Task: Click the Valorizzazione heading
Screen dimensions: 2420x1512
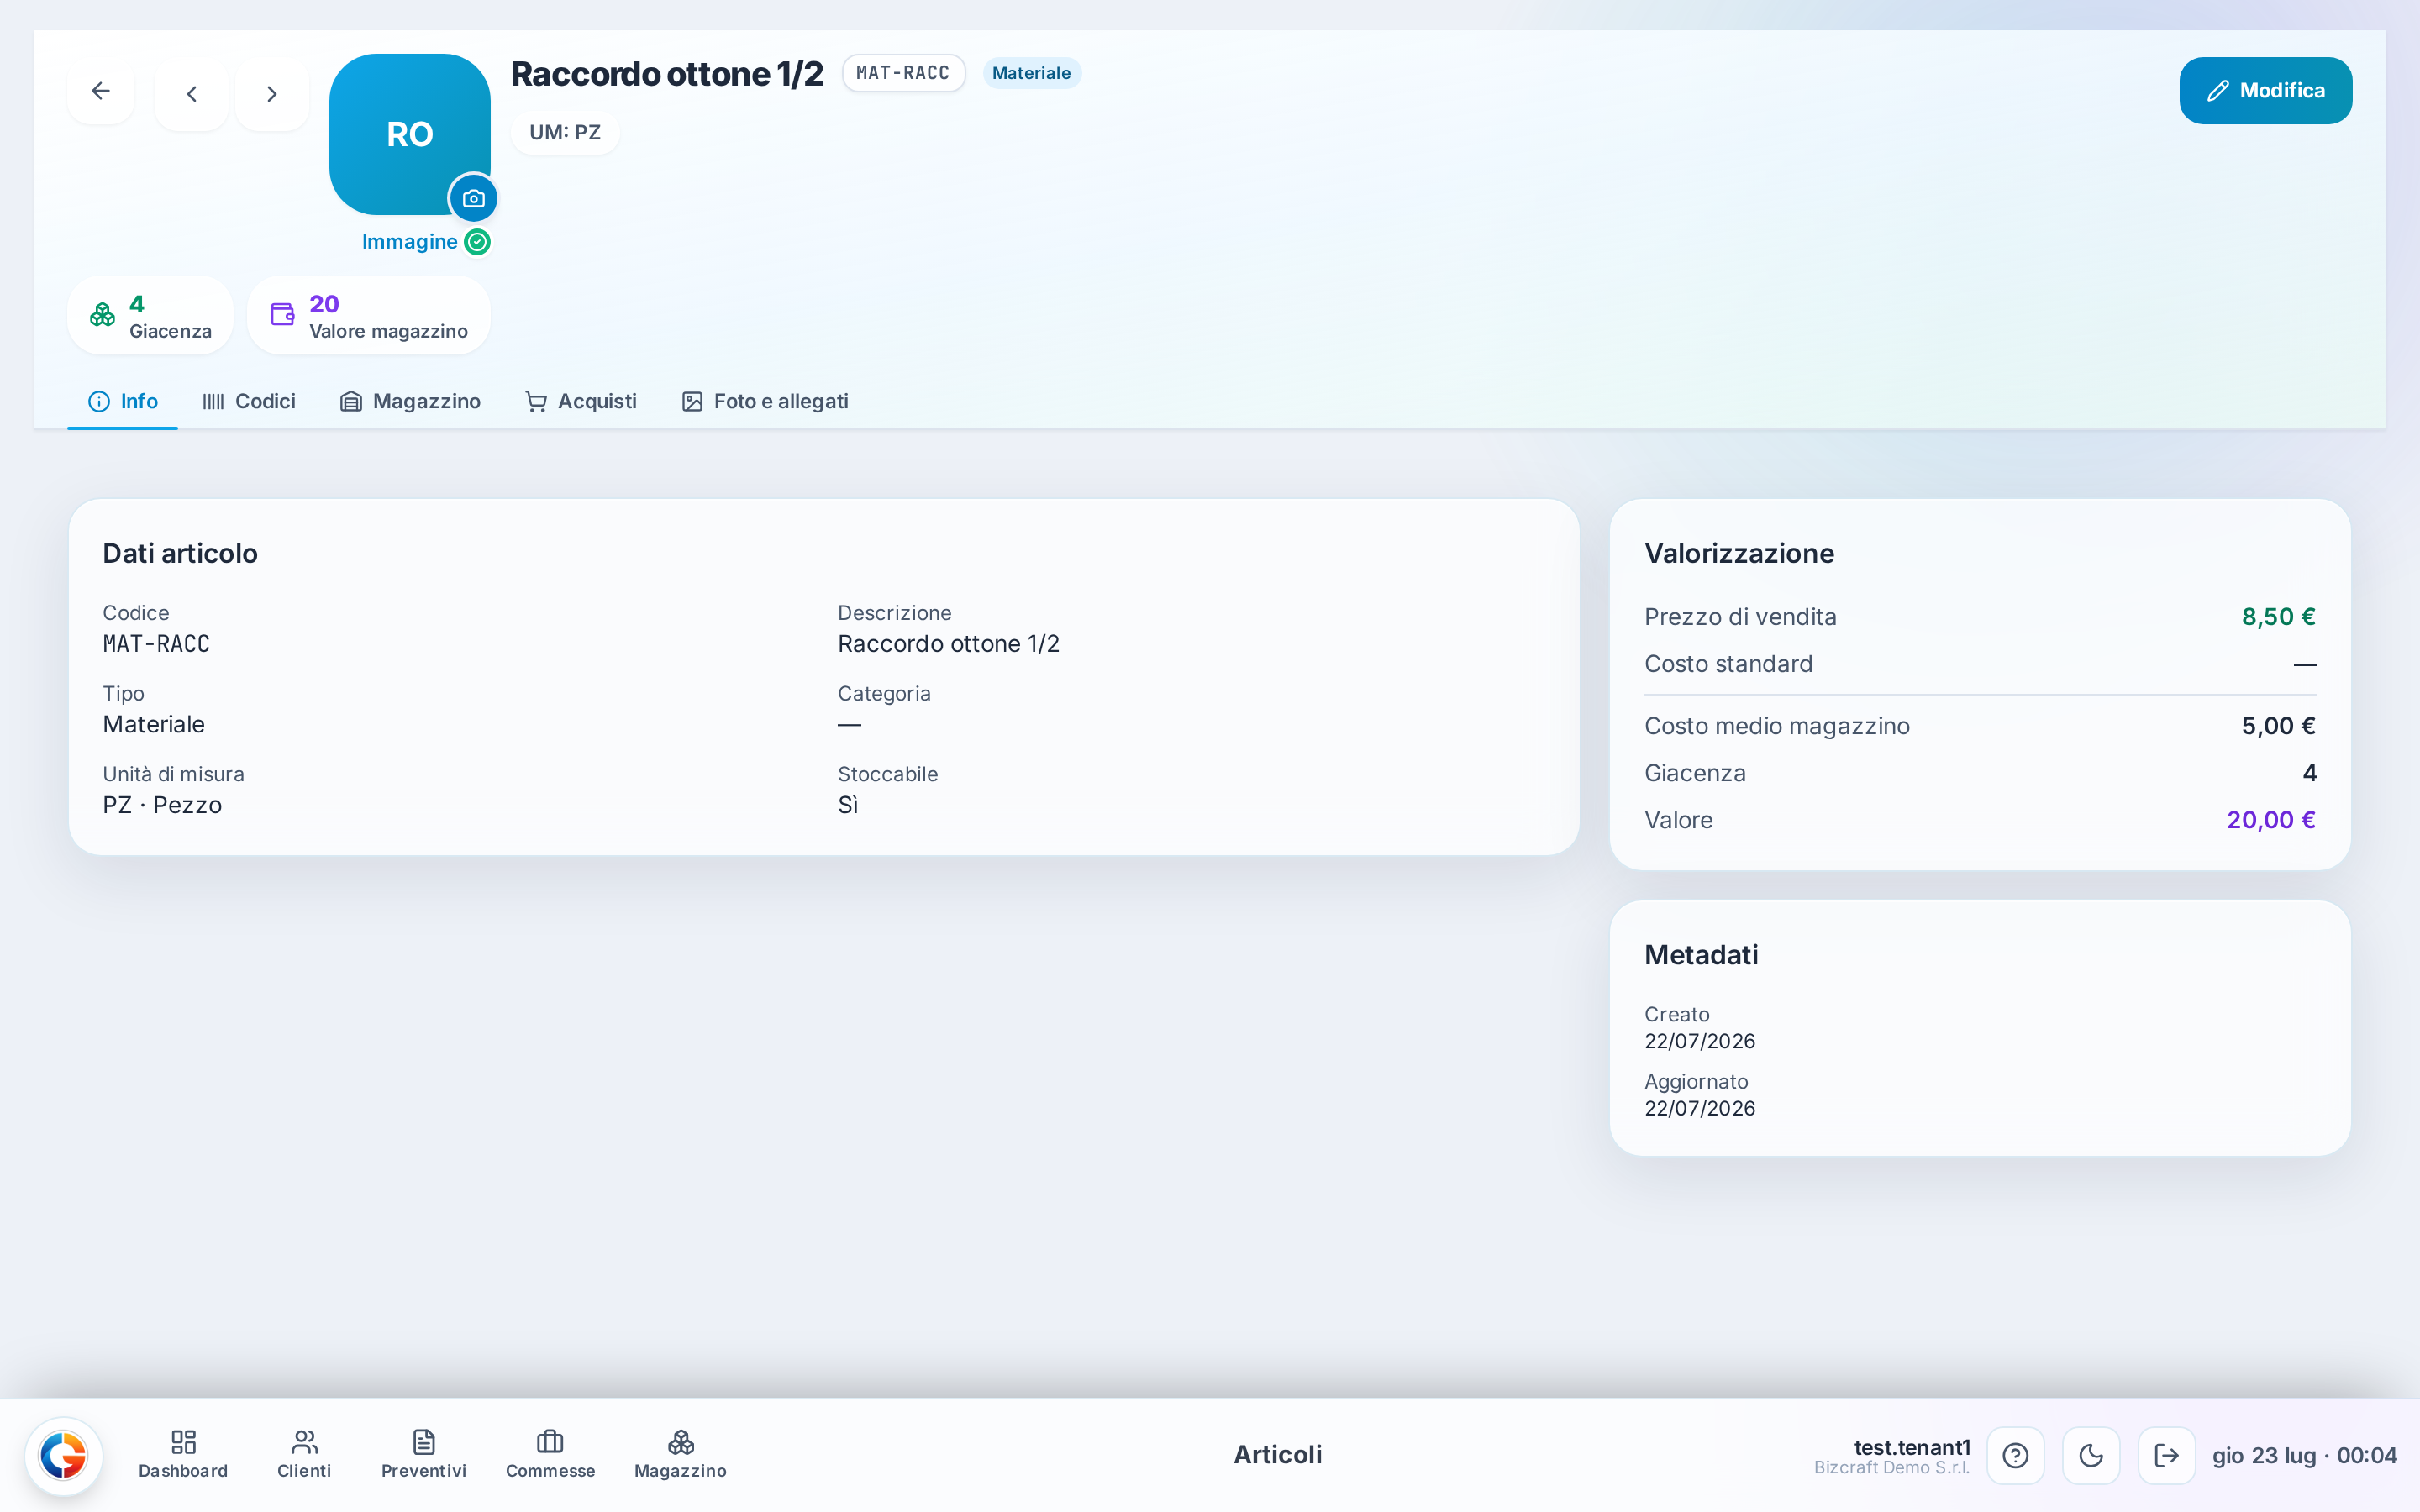Action: coord(1739,554)
